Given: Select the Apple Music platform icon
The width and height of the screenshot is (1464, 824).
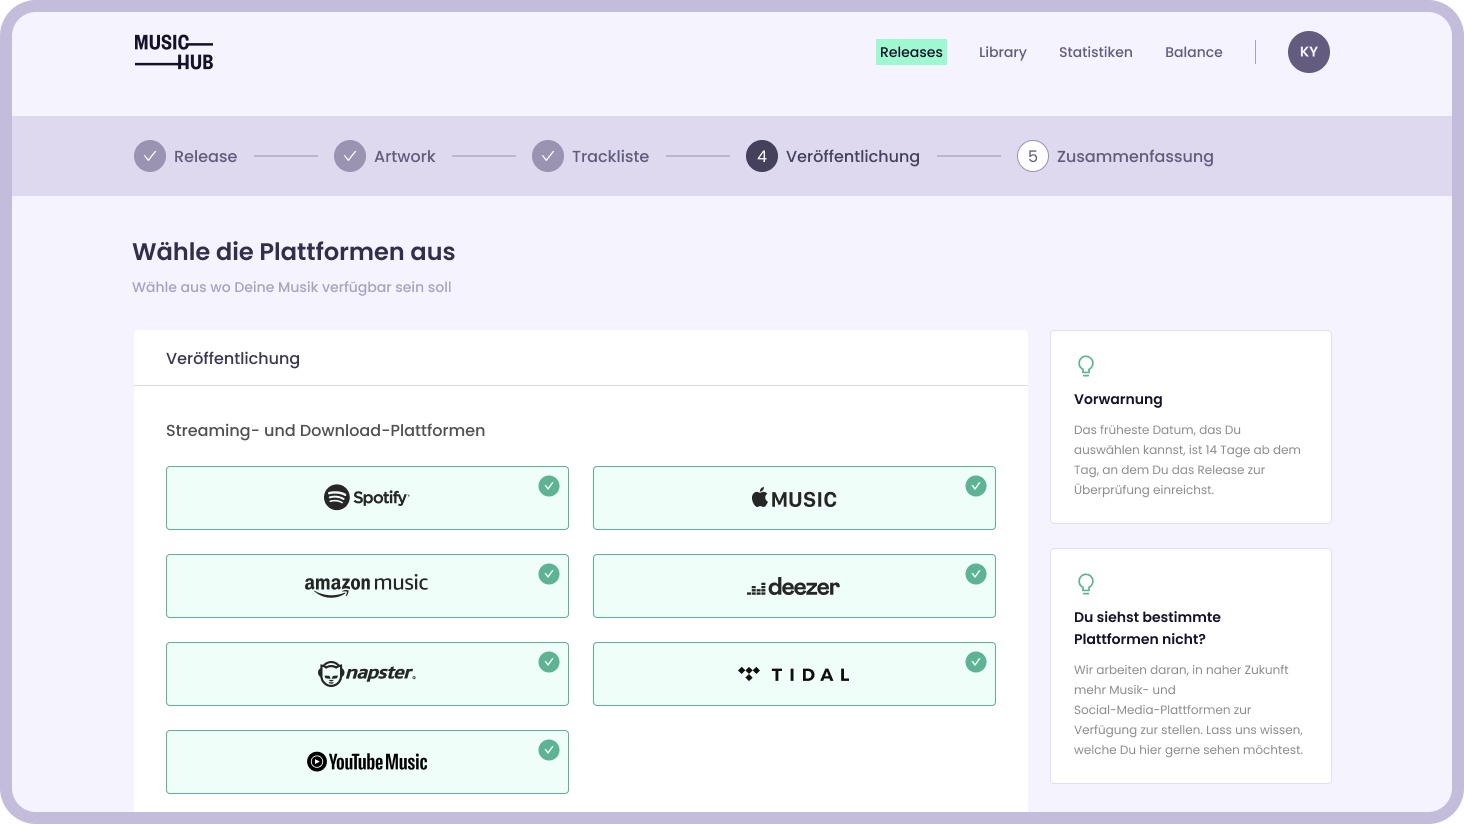Looking at the screenshot, I should click(x=793, y=497).
